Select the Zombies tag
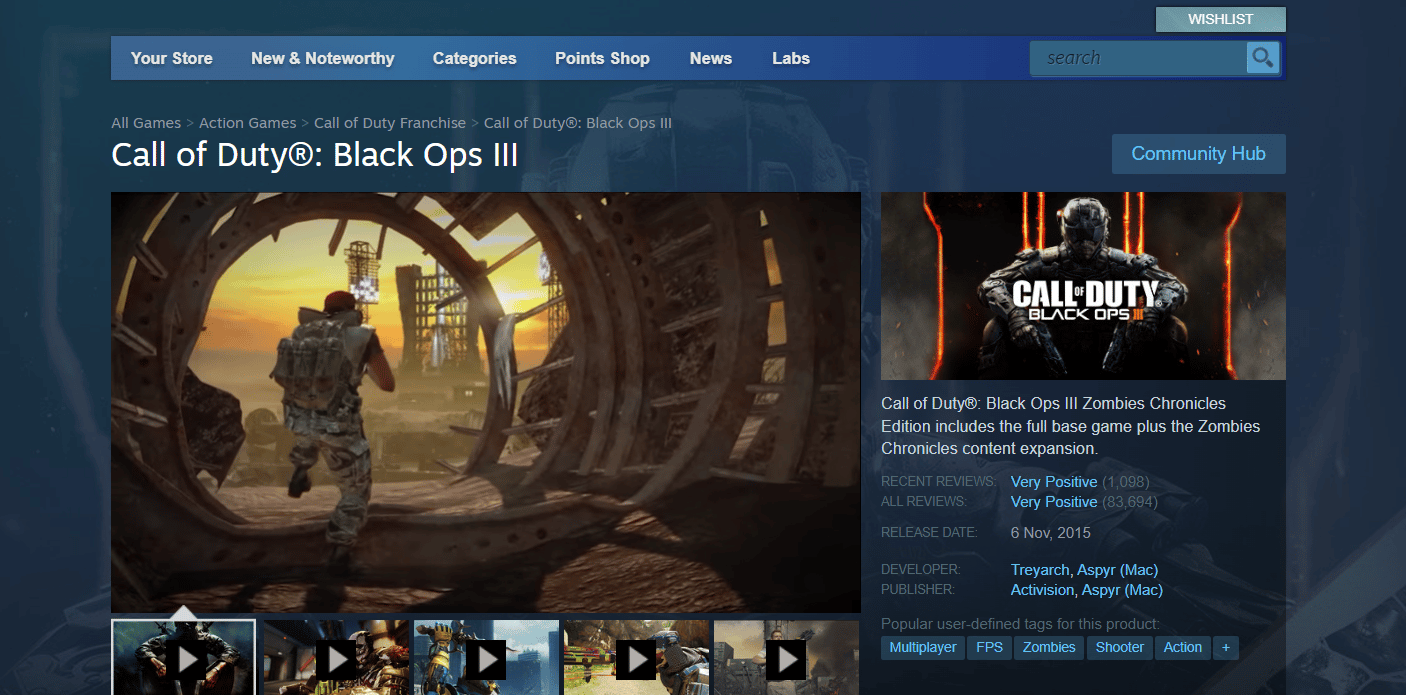 click(x=1049, y=647)
